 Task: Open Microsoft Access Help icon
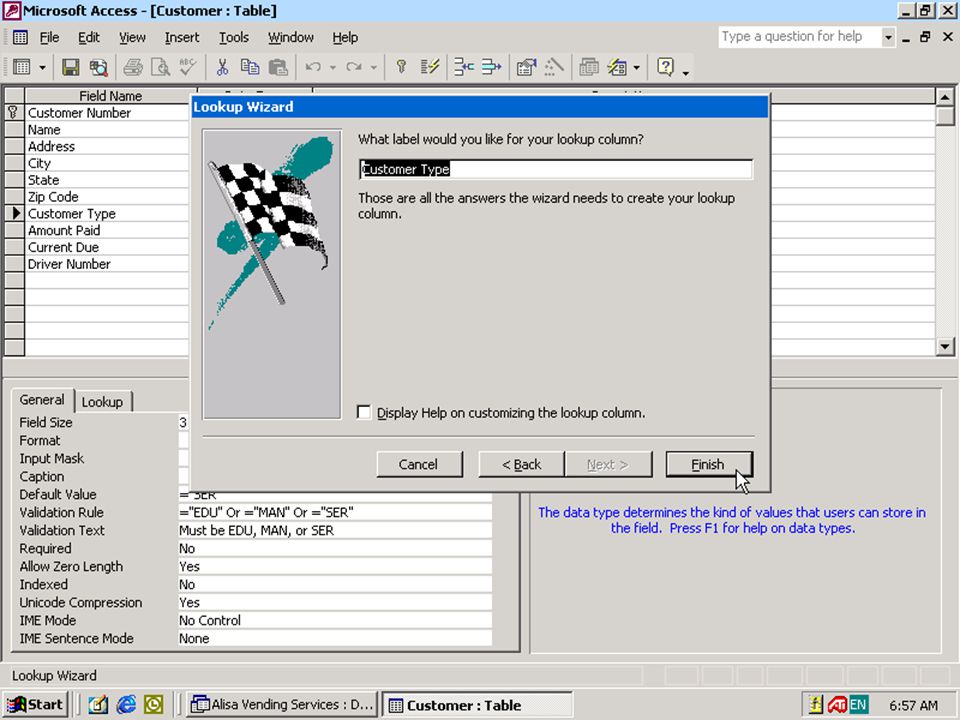point(666,67)
